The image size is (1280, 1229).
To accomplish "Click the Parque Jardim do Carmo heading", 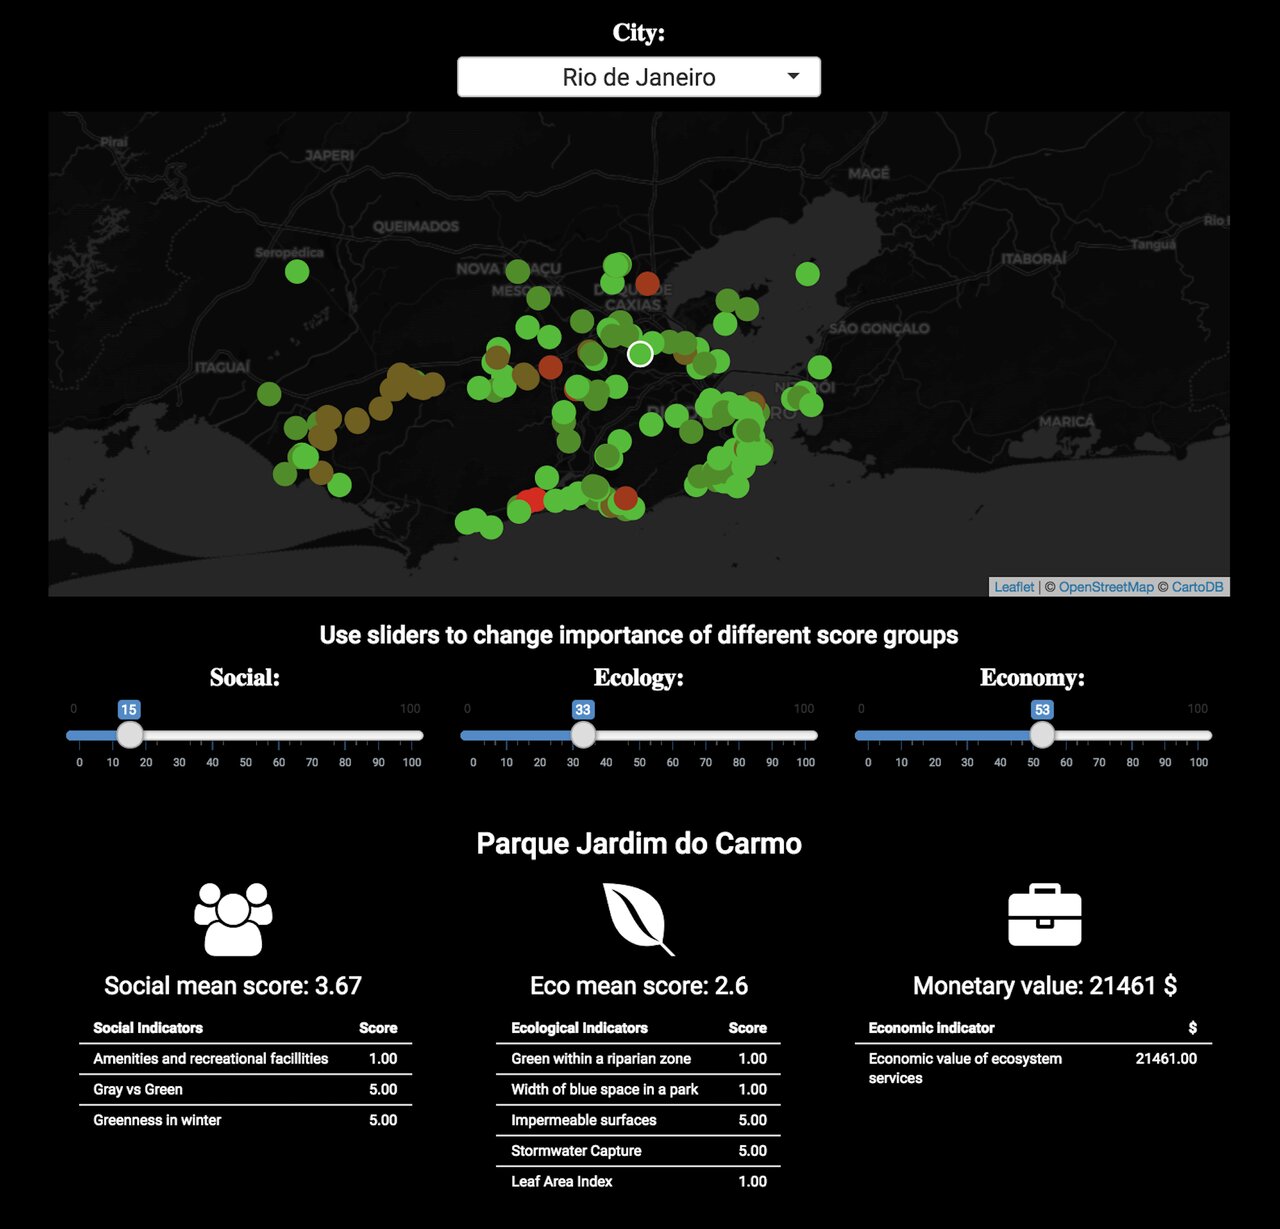I will [x=639, y=843].
